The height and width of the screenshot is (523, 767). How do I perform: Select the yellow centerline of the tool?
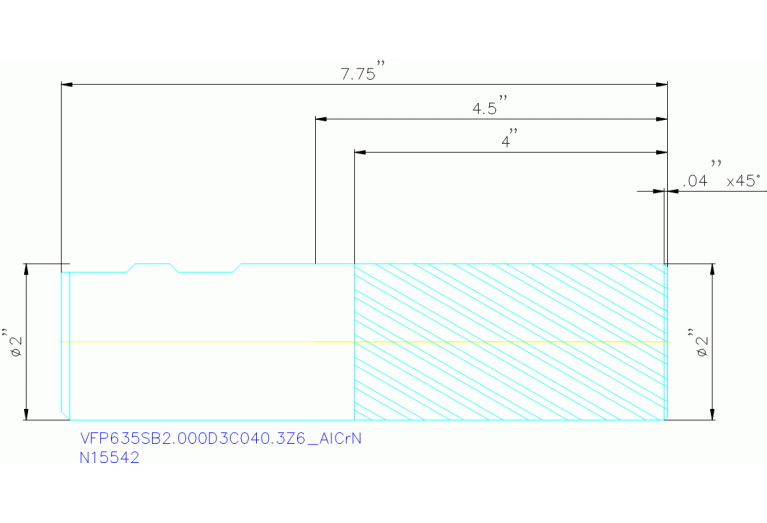pos(364,341)
